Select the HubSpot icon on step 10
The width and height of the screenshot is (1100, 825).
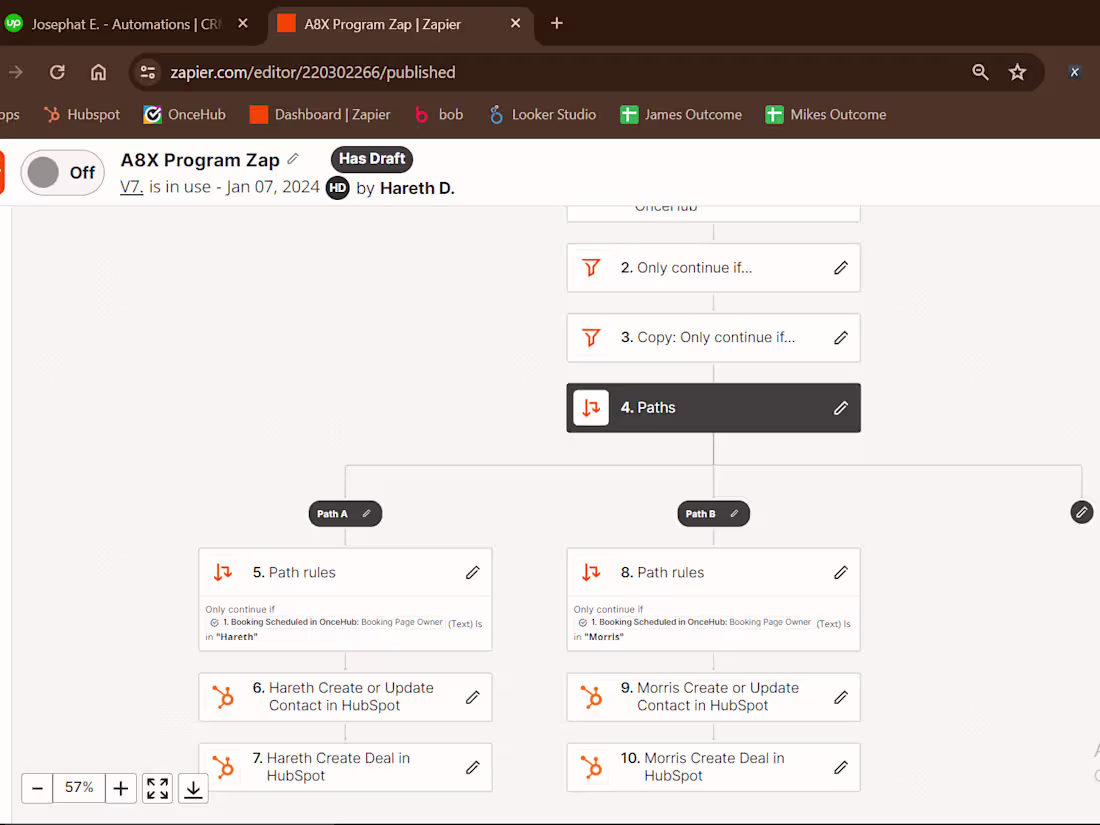tap(592, 767)
